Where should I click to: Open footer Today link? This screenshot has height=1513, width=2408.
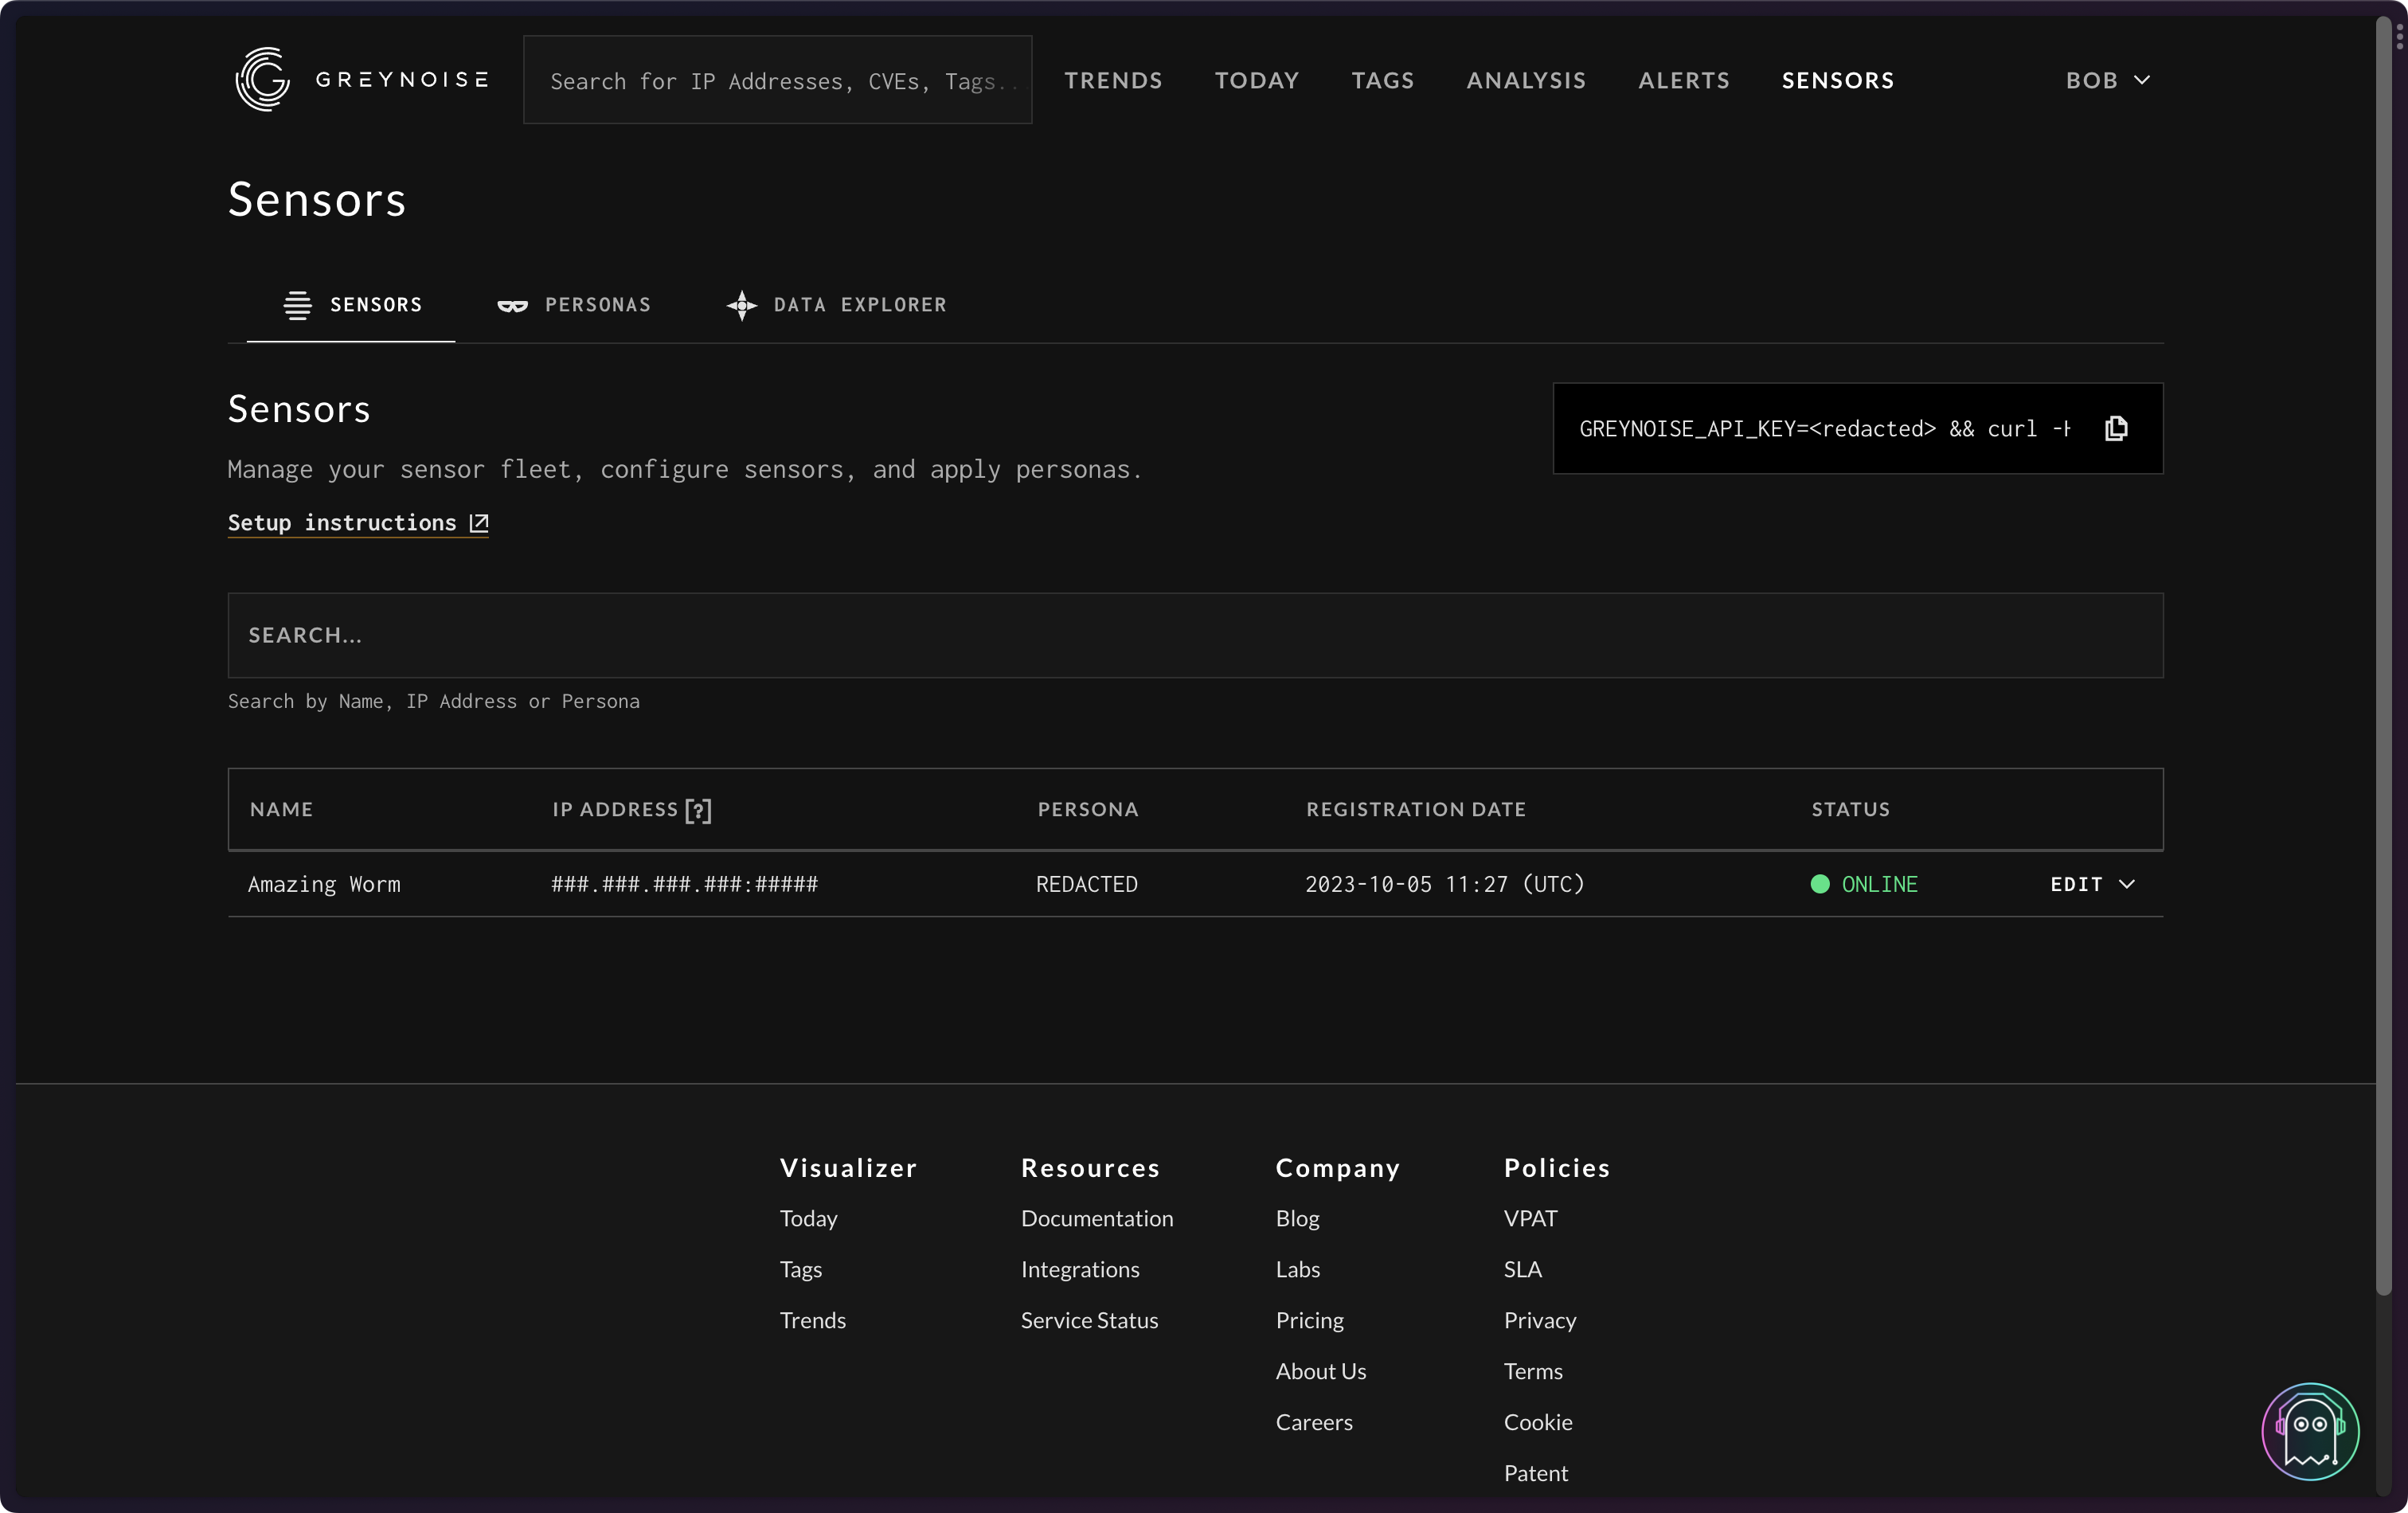pos(808,1219)
